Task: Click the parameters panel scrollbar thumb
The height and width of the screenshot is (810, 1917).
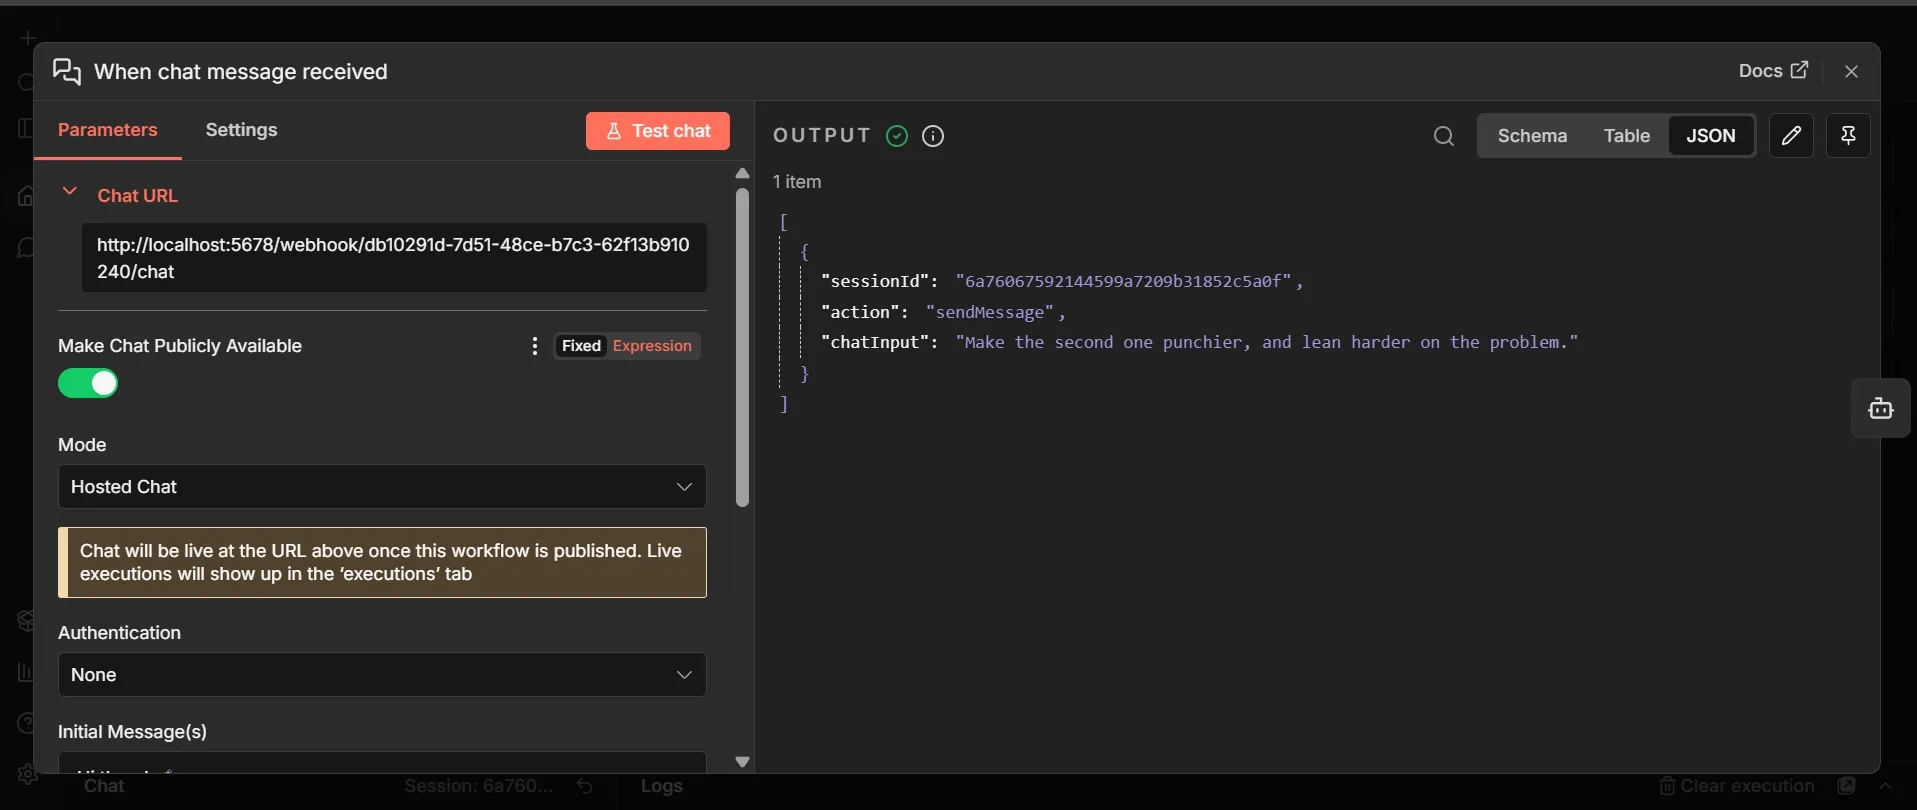Action: (742, 347)
